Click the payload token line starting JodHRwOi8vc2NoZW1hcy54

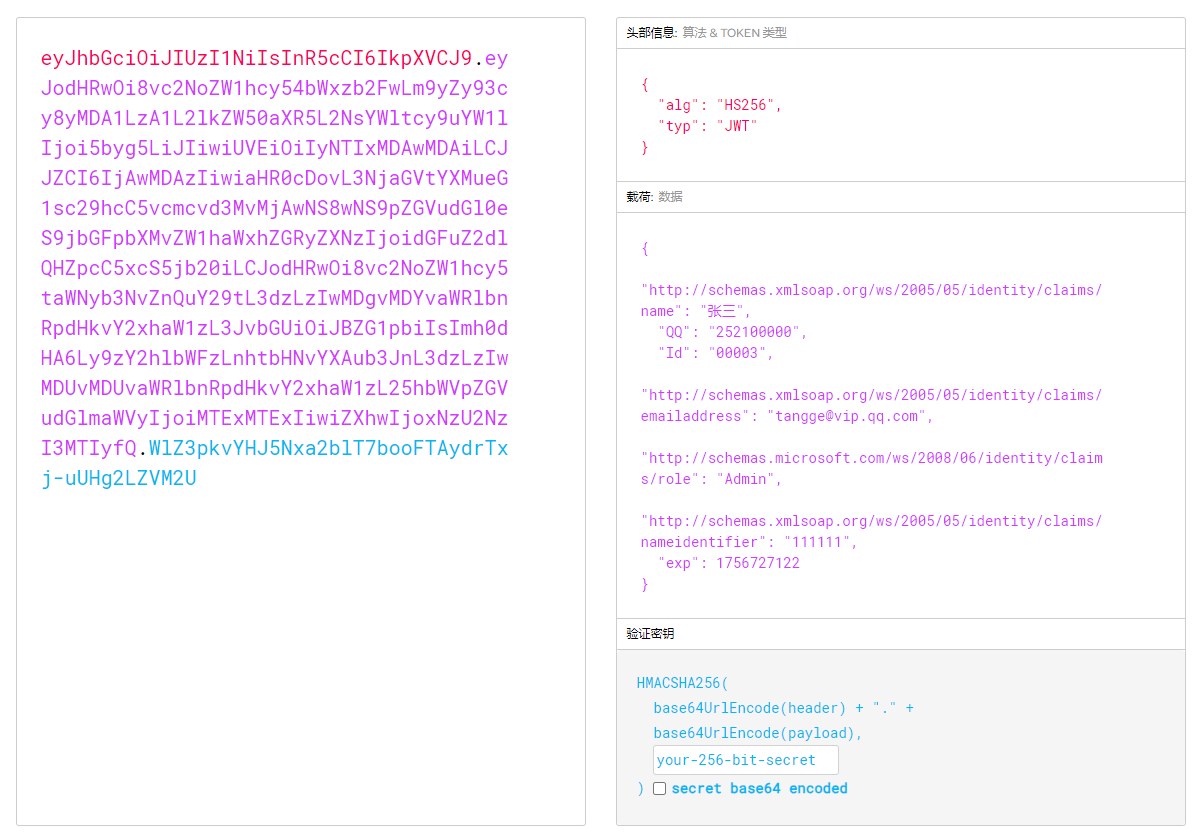coord(274,88)
